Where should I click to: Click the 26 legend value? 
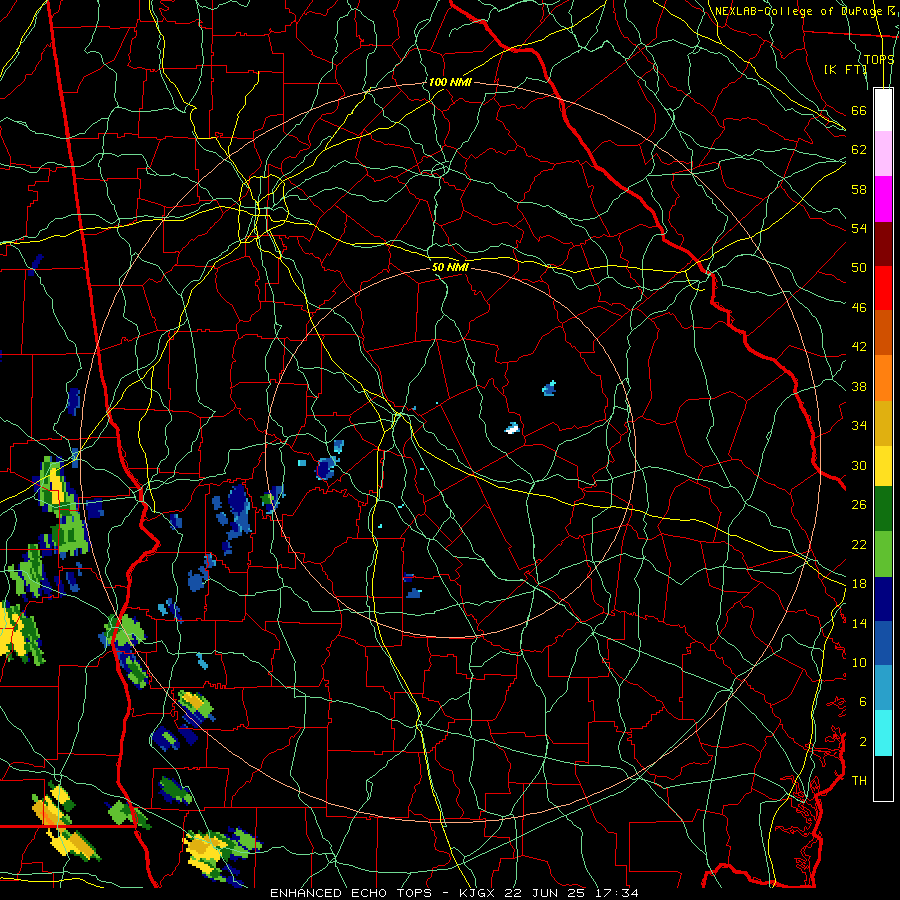859,505
